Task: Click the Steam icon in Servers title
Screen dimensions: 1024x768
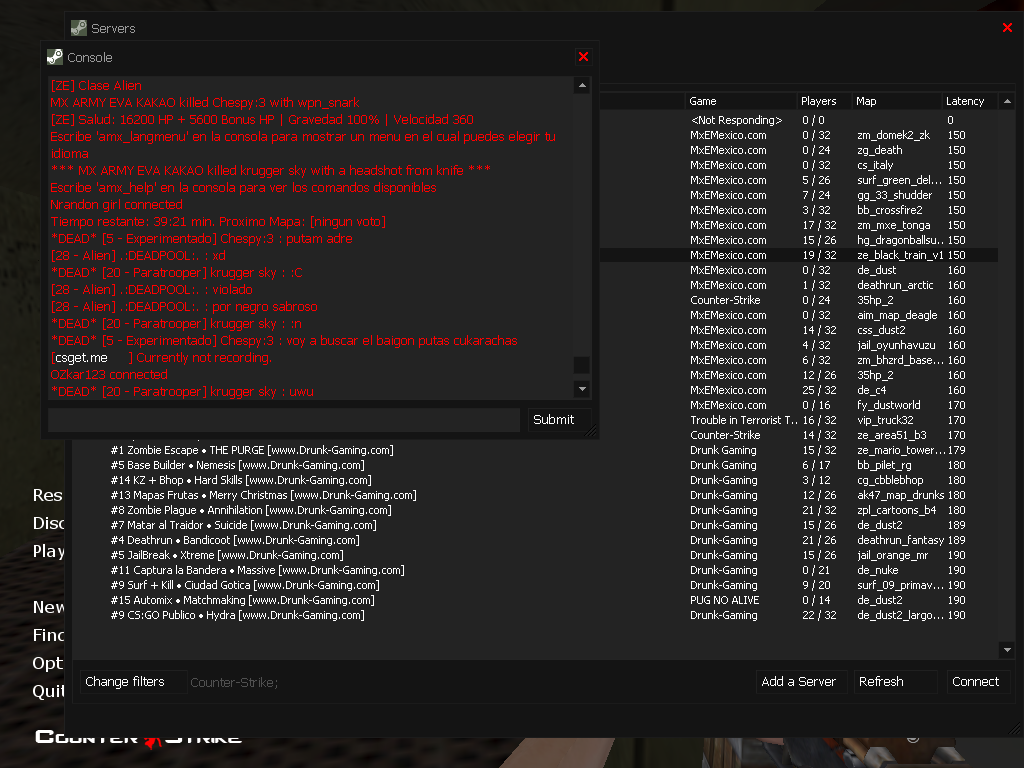Action: (x=79, y=28)
